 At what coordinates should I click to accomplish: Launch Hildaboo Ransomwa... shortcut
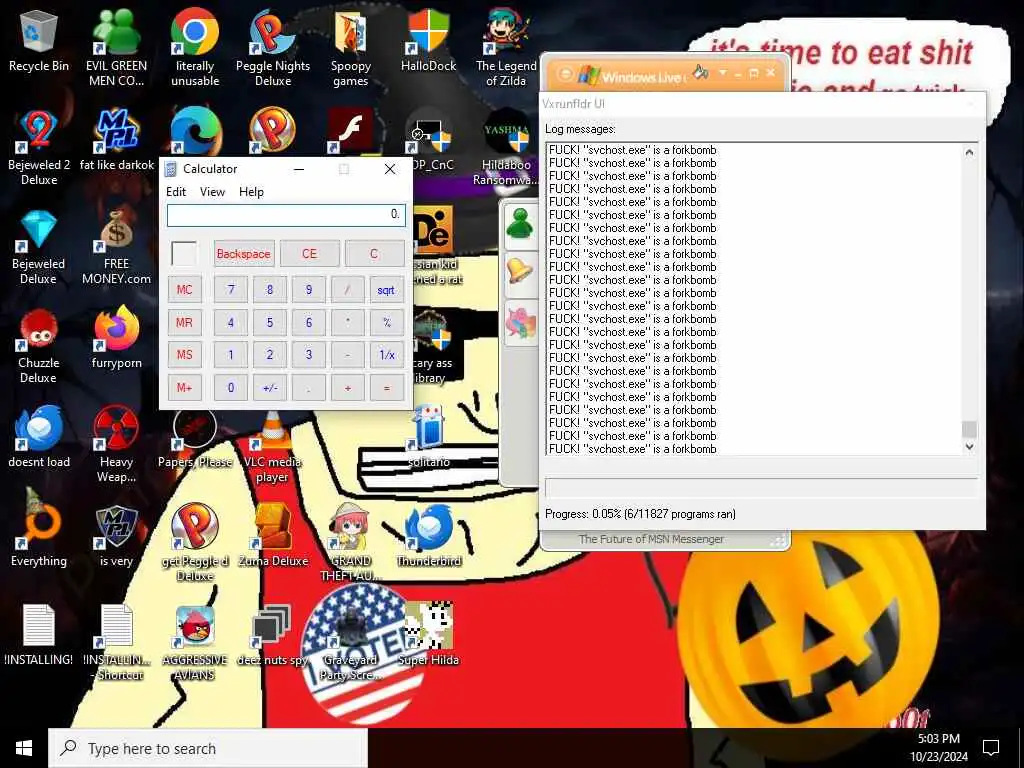coord(506,147)
